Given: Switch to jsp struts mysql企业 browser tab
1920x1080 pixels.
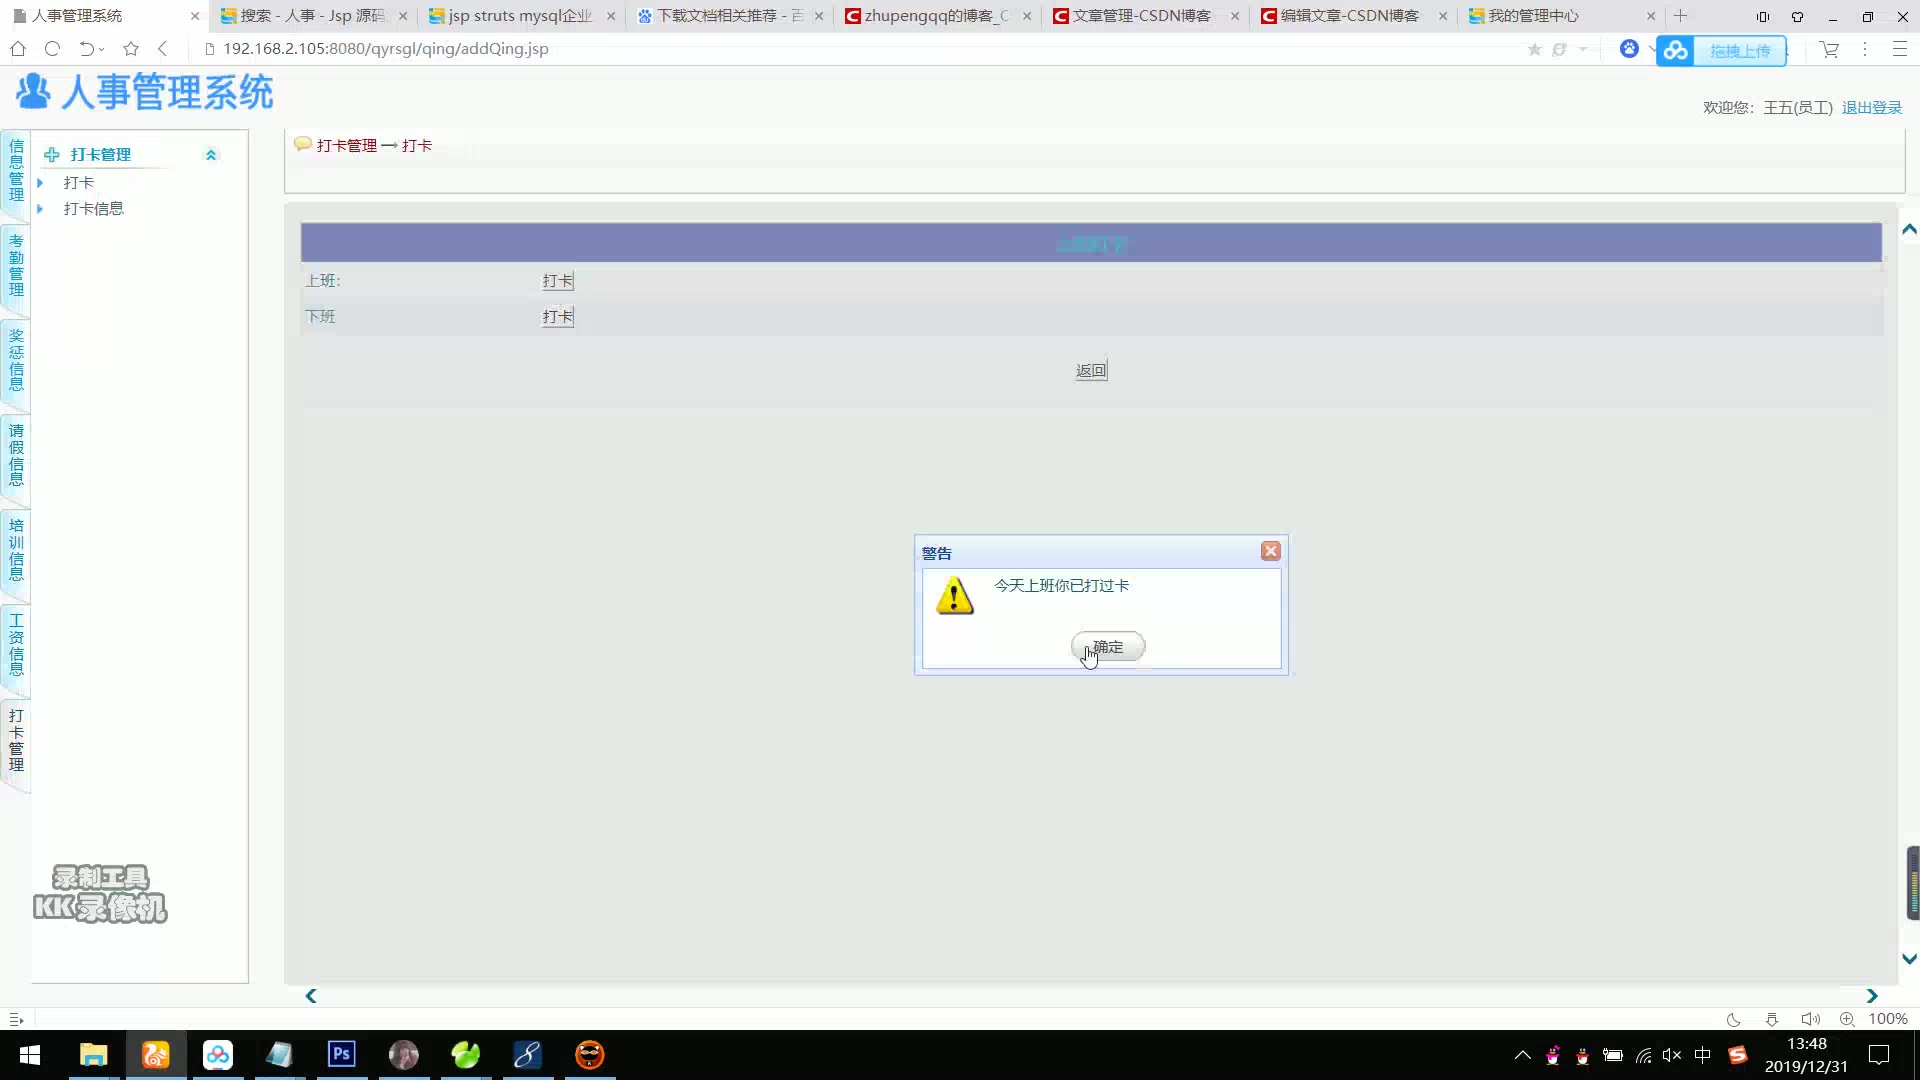Looking at the screenshot, I should tap(520, 16).
